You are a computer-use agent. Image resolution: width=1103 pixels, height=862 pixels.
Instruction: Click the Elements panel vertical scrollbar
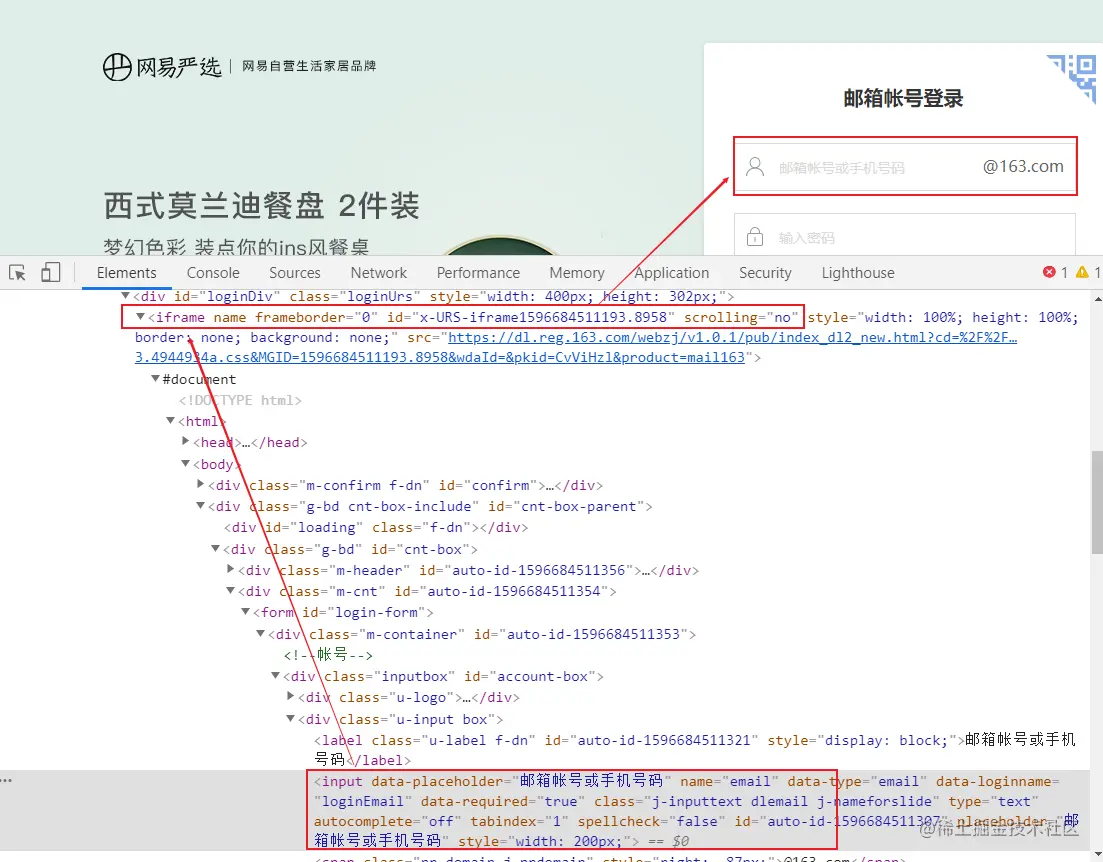point(1097,502)
